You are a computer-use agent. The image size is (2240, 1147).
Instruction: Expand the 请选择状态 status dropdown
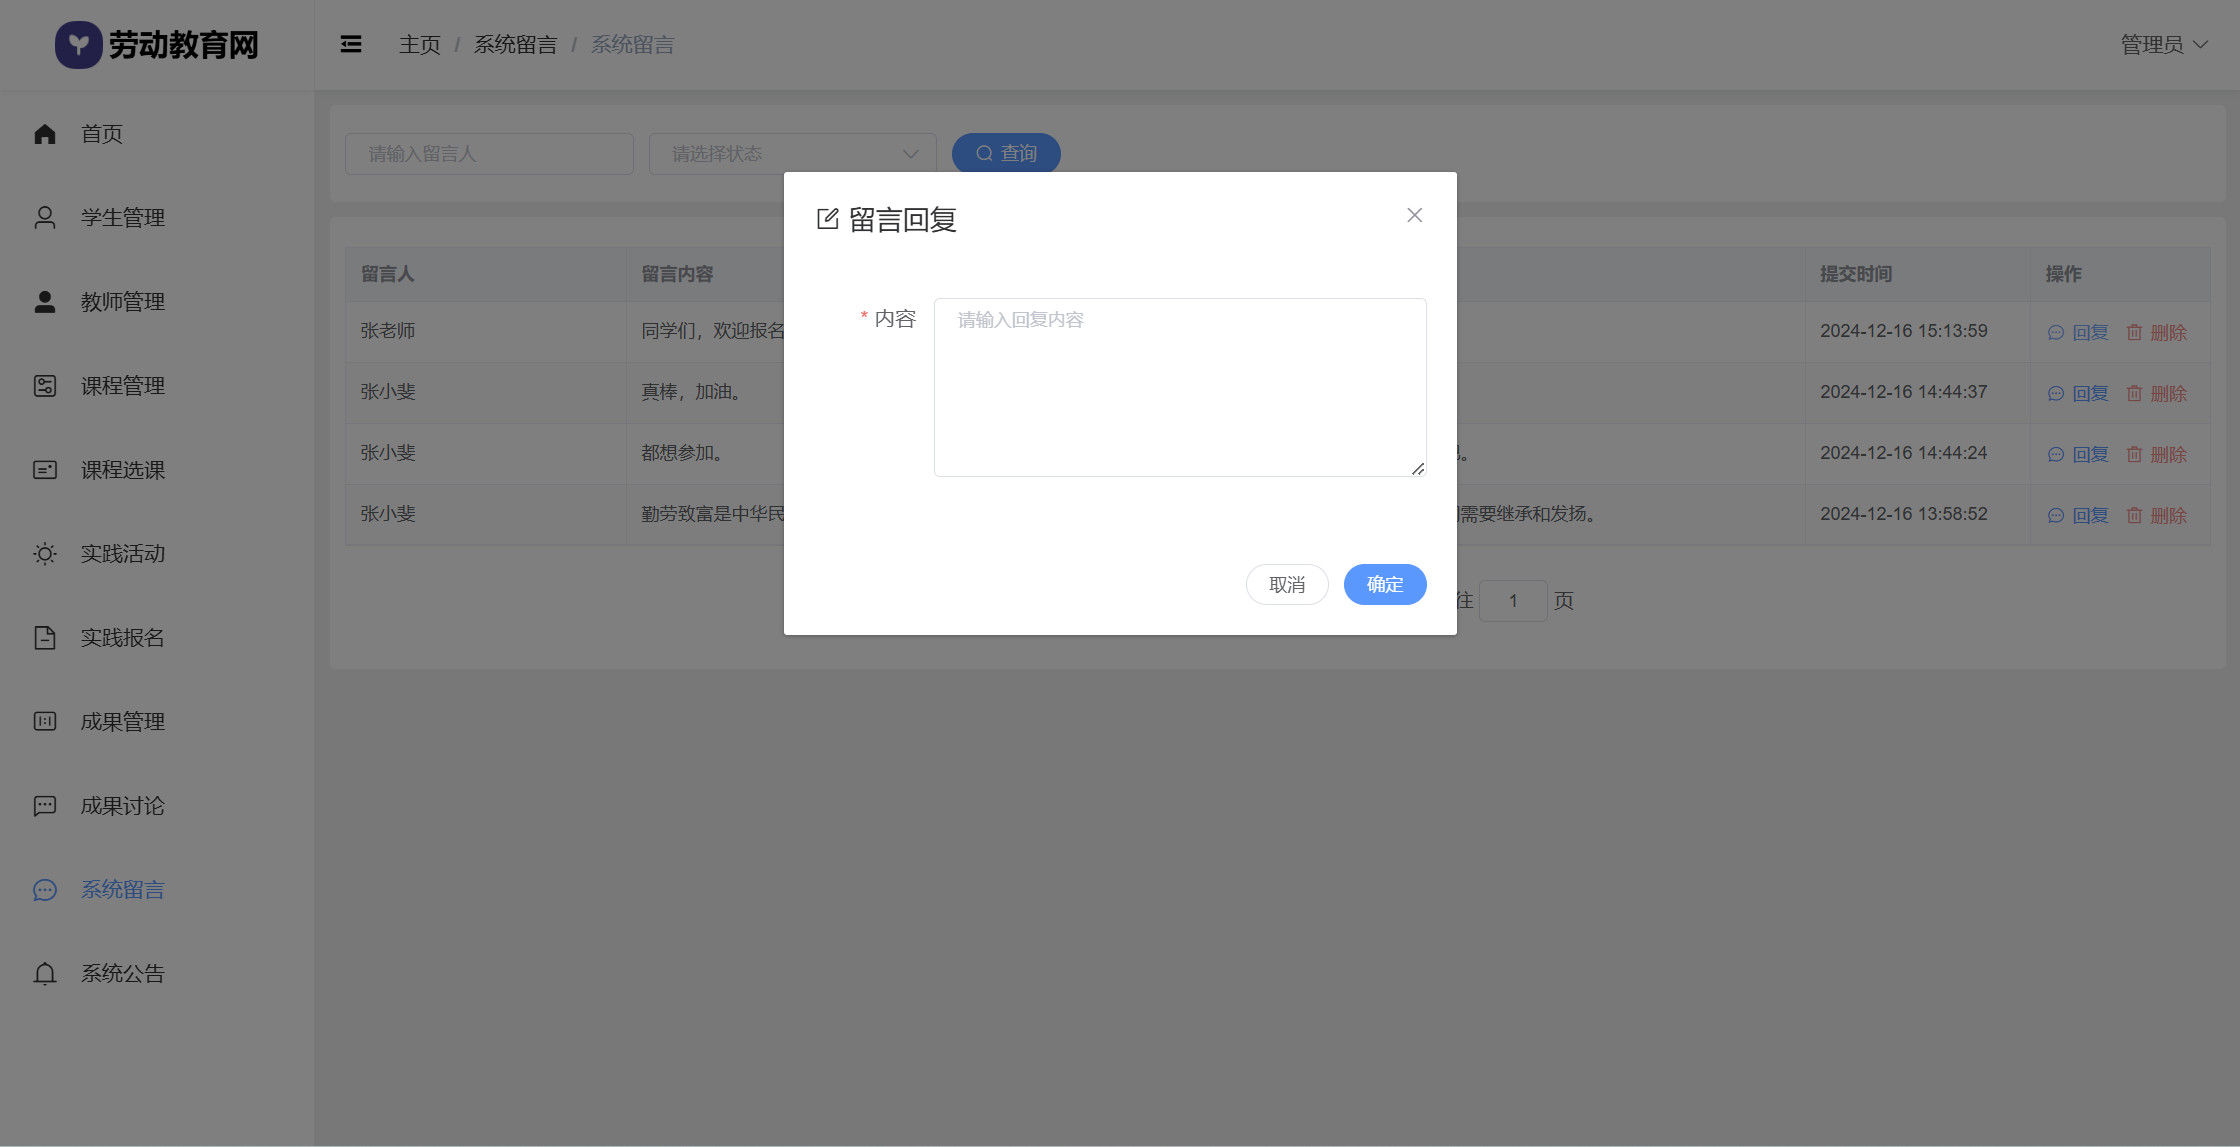tap(792, 154)
